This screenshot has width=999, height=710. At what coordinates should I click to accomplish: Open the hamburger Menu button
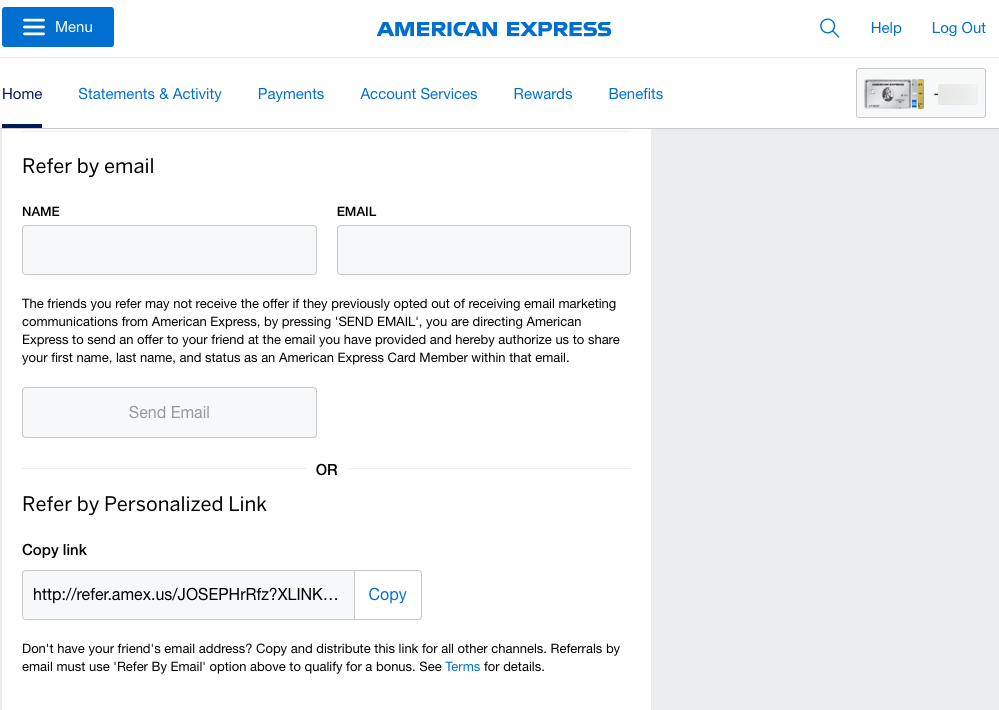point(58,27)
